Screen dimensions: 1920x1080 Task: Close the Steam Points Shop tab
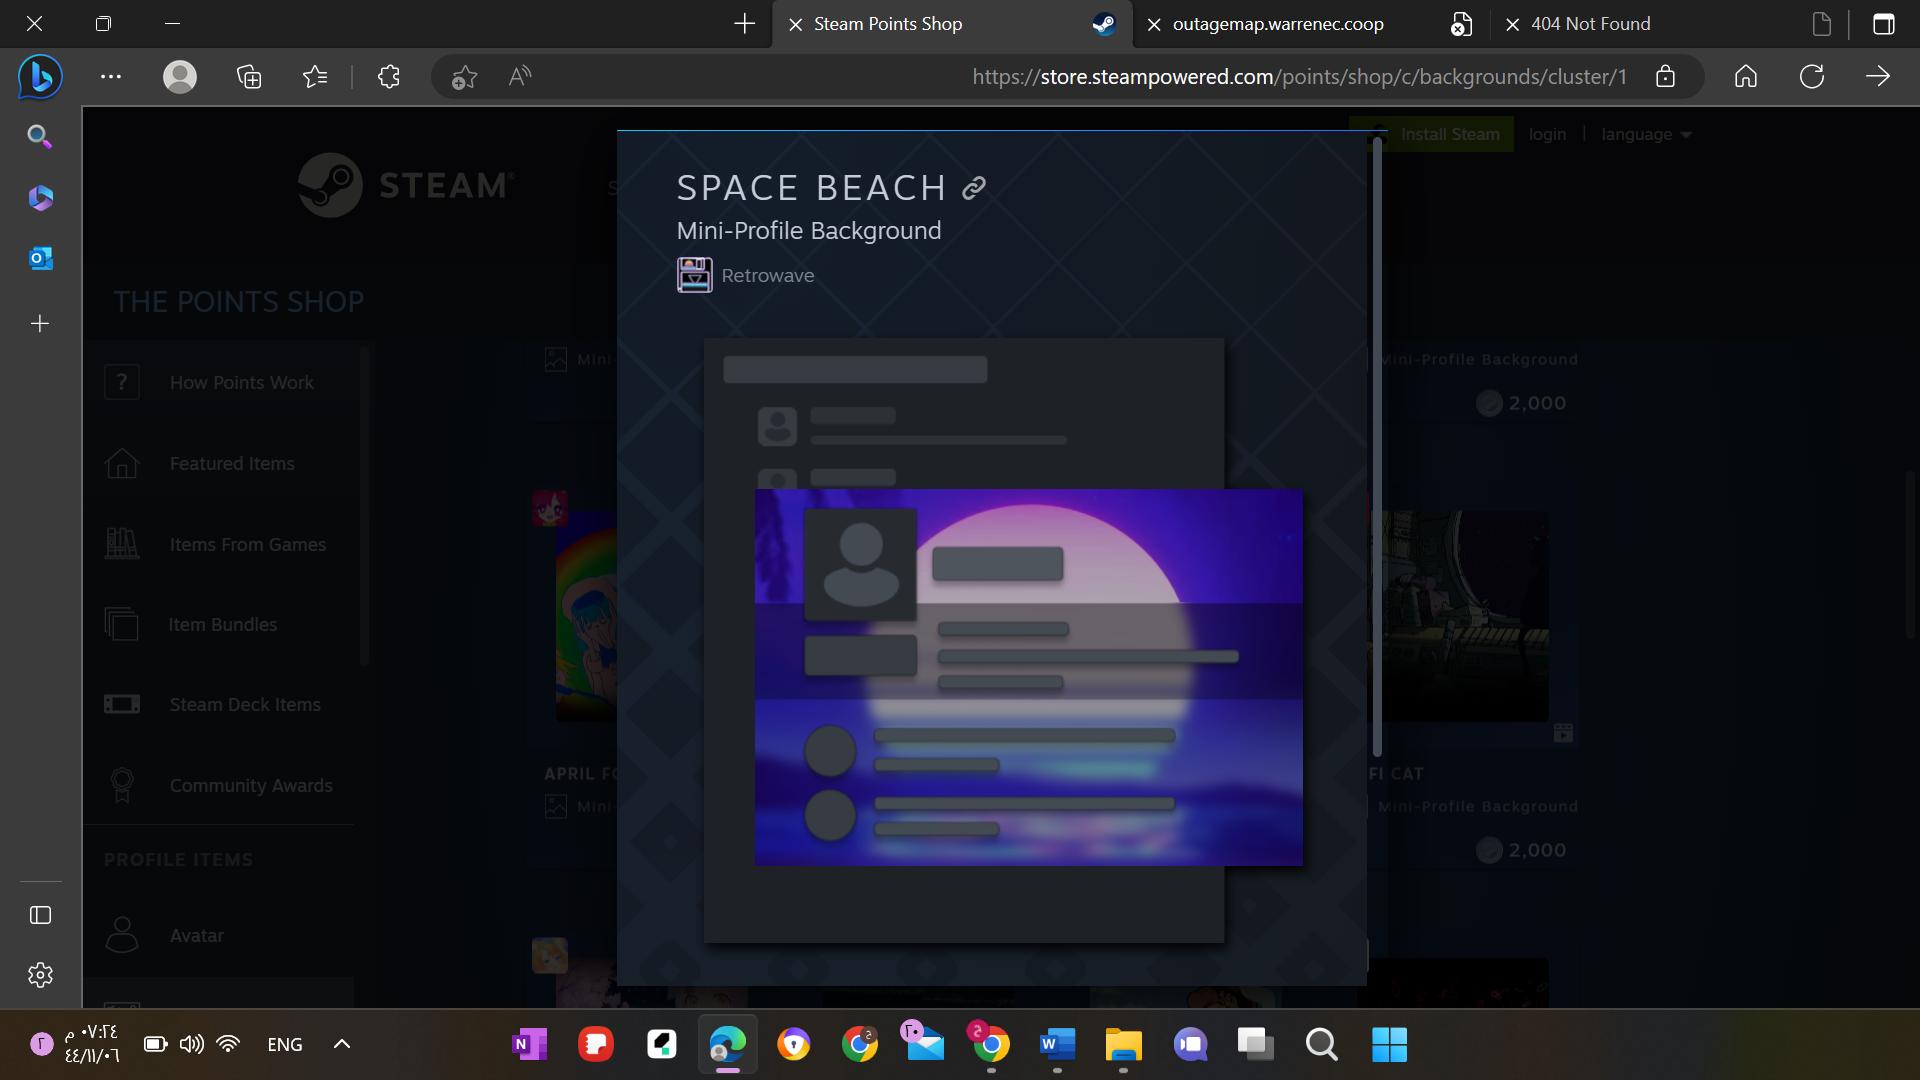[x=796, y=25]
